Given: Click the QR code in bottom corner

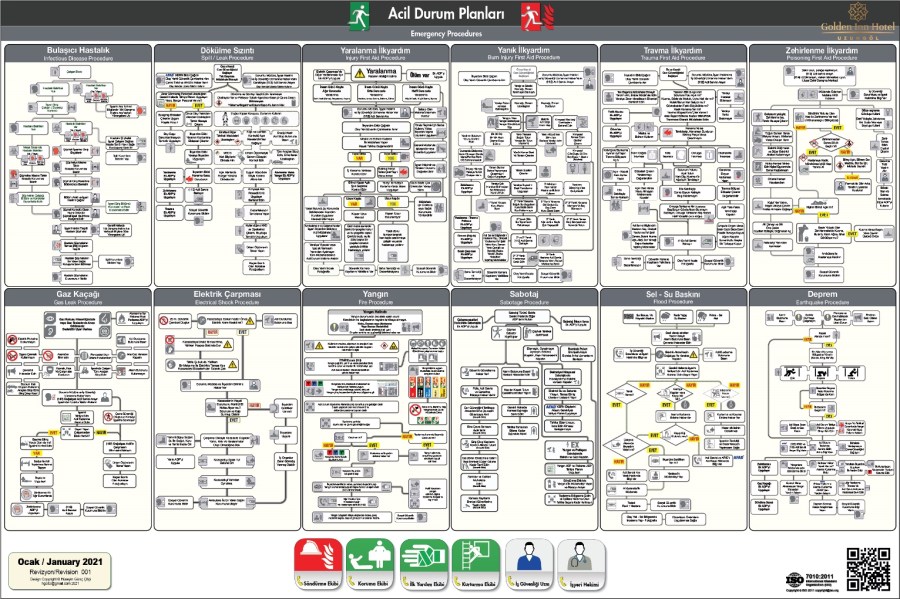Looking at the screenshot, I should pyautogui.click(x=868, y=568).
